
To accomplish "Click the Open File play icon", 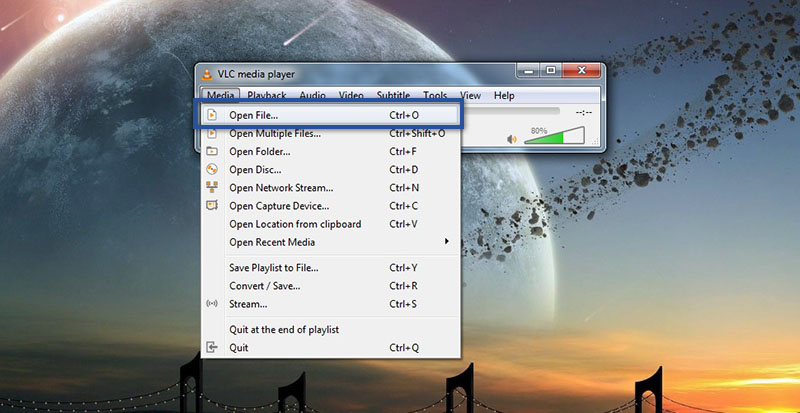I will pyautogui.click(x=212, y=116).
